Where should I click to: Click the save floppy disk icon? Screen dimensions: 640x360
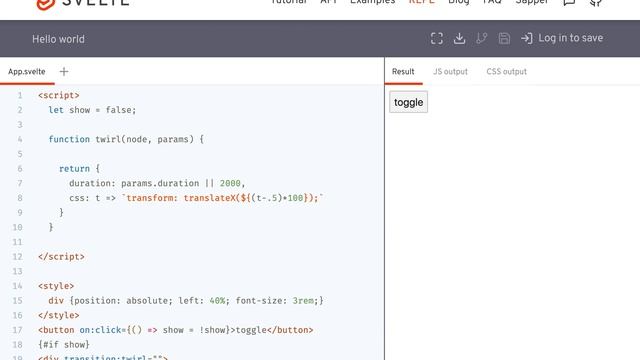coord(504,38)
